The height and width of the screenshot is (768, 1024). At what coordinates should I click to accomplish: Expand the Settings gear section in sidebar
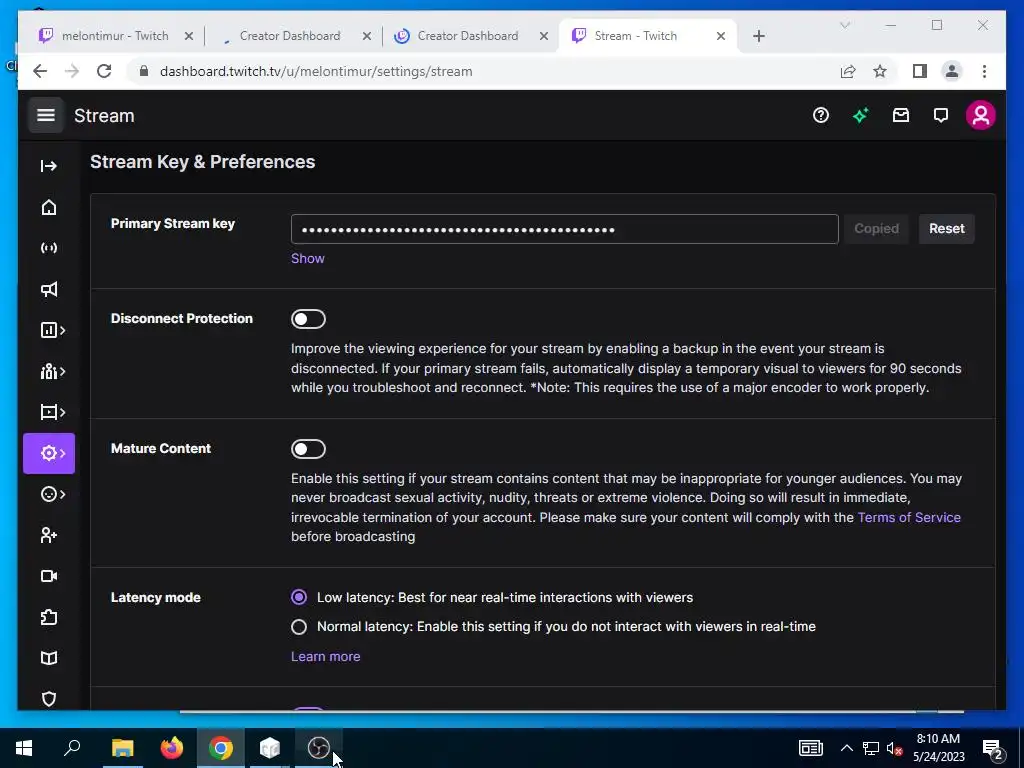[49, 453]
